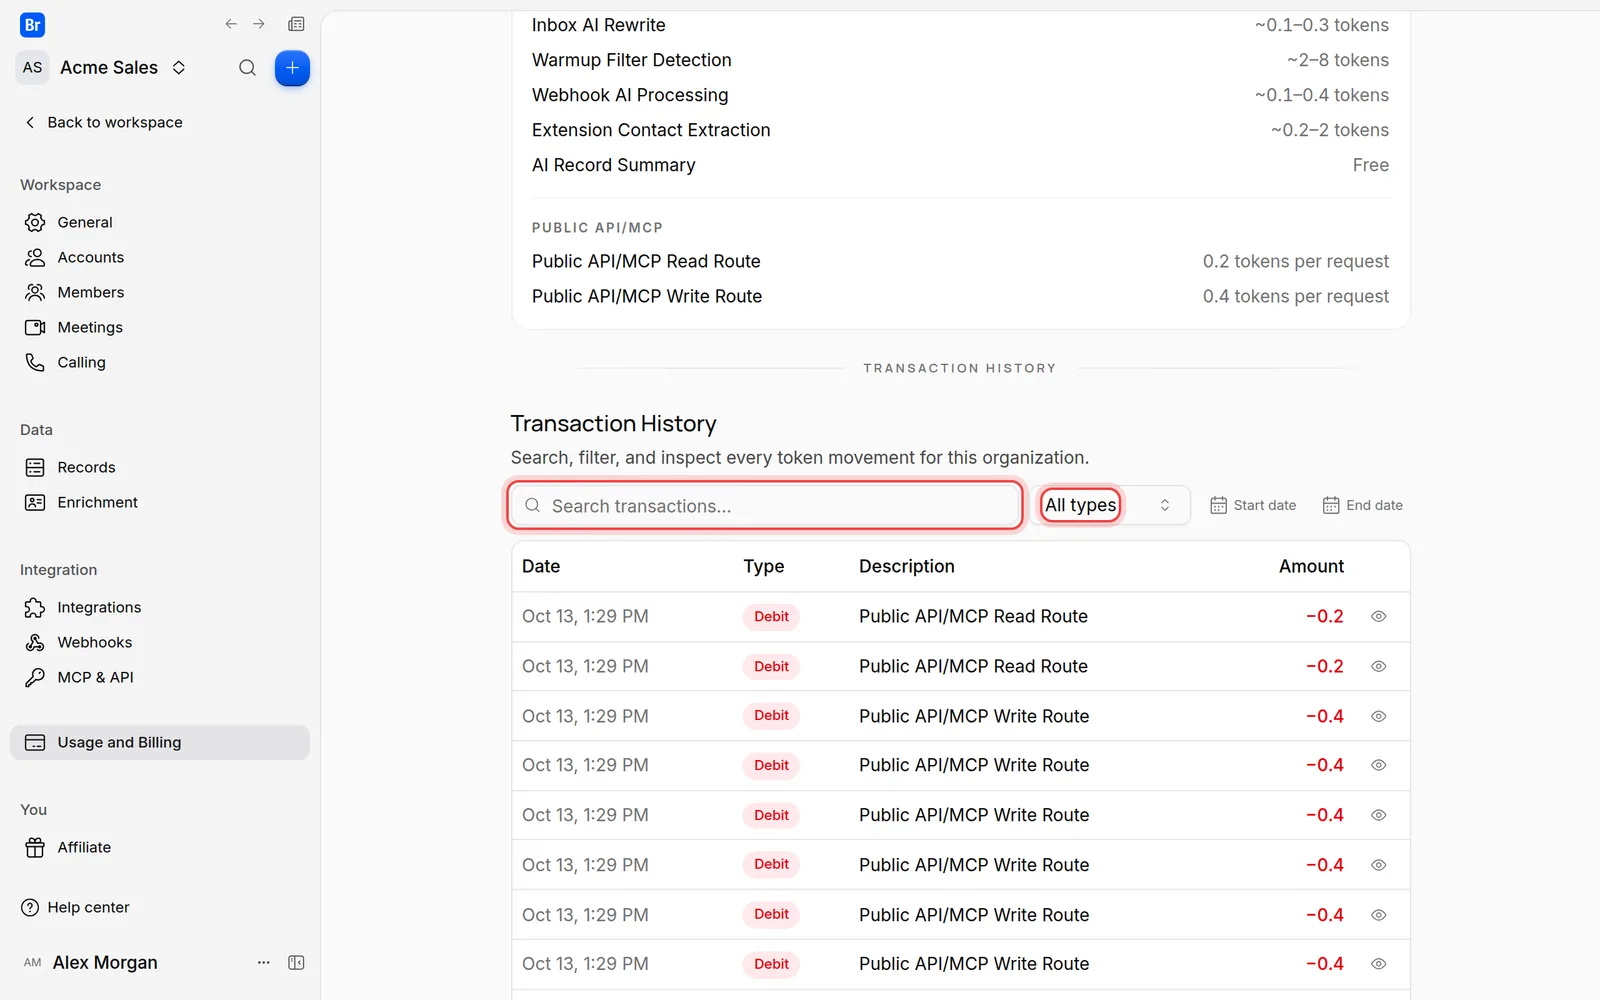Click the Debit badge in the first row
1600x1000 pixels.
(771, 616)
